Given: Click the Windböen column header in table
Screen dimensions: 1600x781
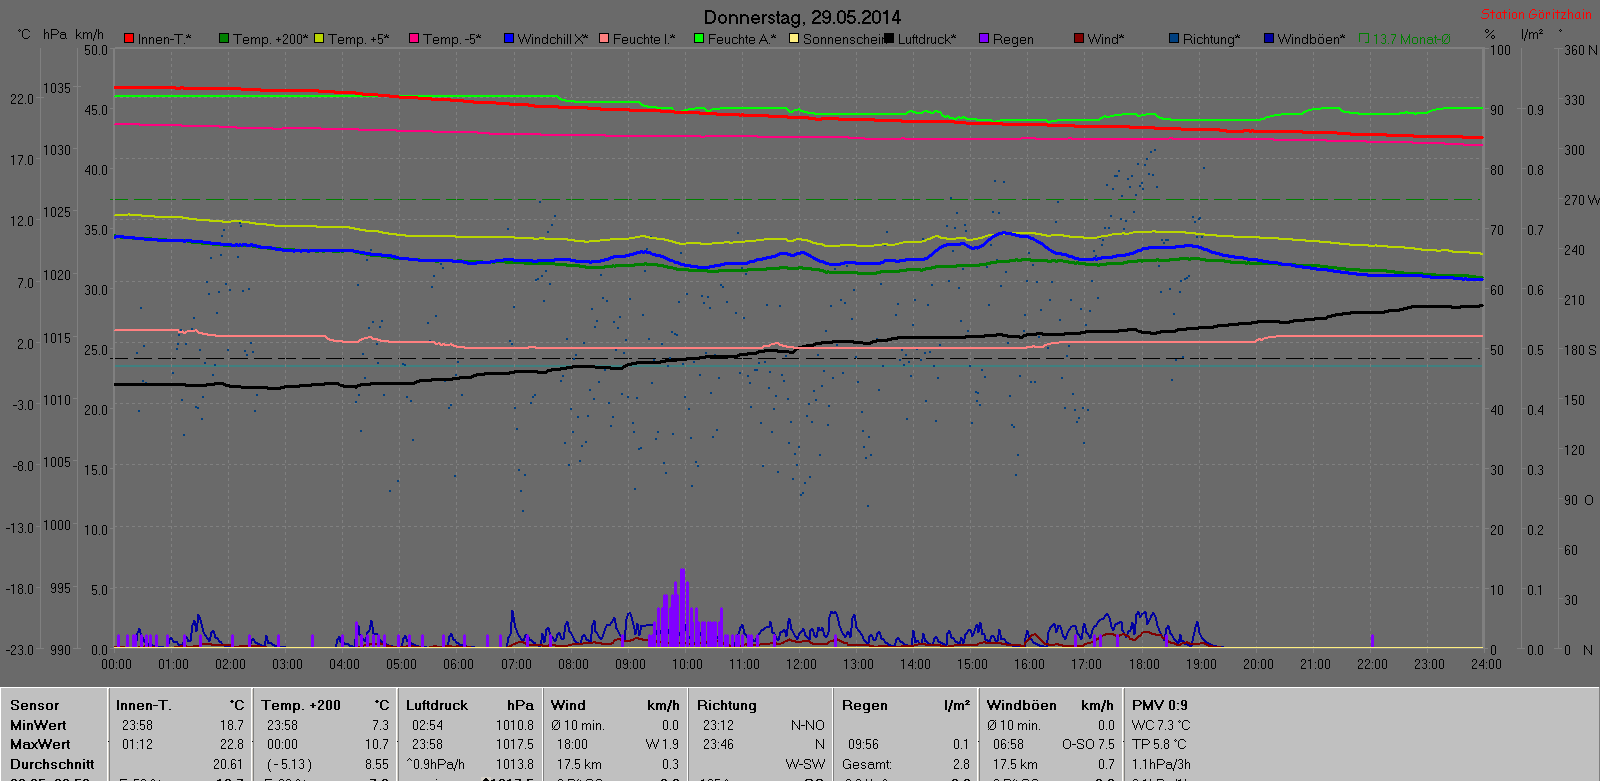Looking at the screenshot, I should click(1022, 705).
